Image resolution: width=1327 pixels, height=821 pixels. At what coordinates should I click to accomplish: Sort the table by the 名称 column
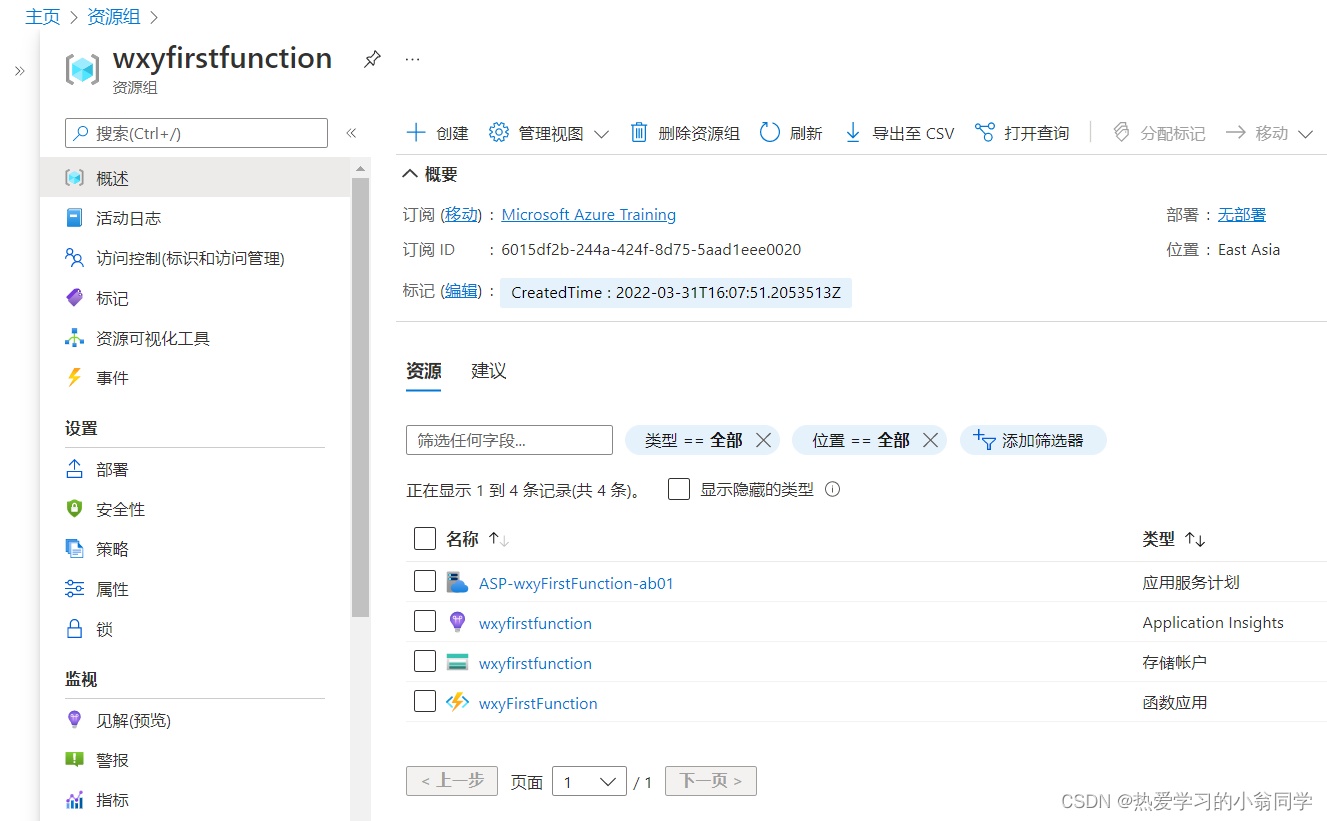pyautogui.click(x=478, y=539)
